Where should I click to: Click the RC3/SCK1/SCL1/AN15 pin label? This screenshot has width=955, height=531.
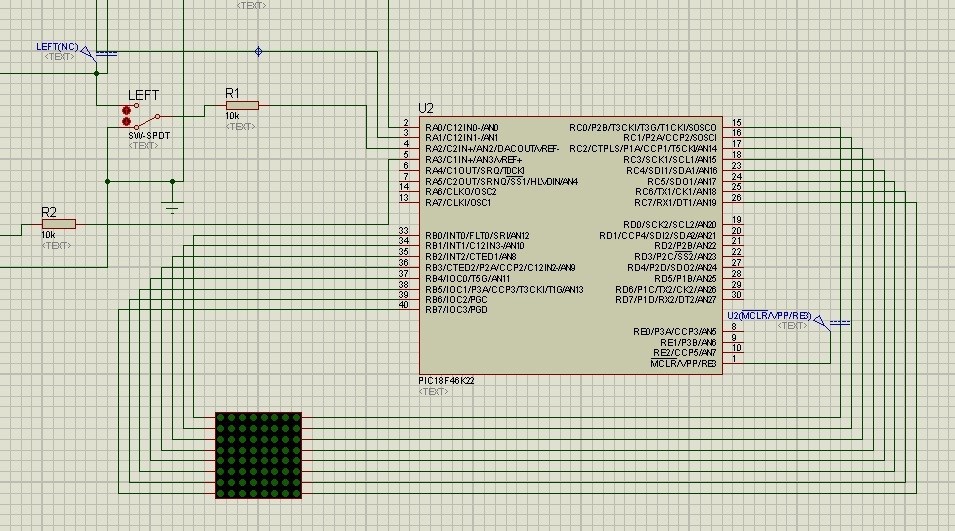[670, 160]
